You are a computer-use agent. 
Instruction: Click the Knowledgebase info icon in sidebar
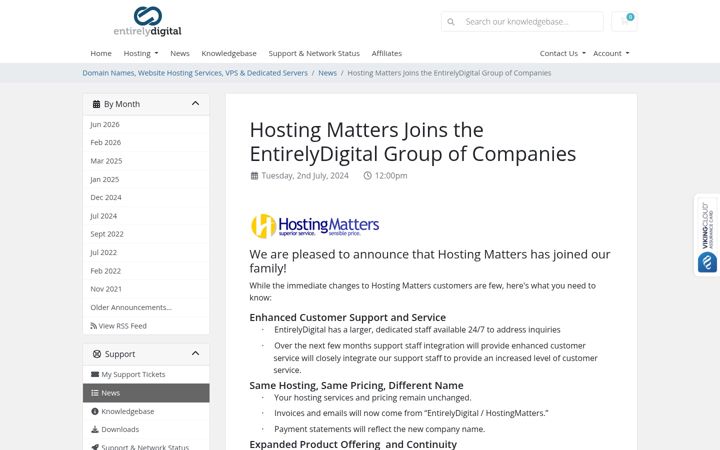point(95,411)
